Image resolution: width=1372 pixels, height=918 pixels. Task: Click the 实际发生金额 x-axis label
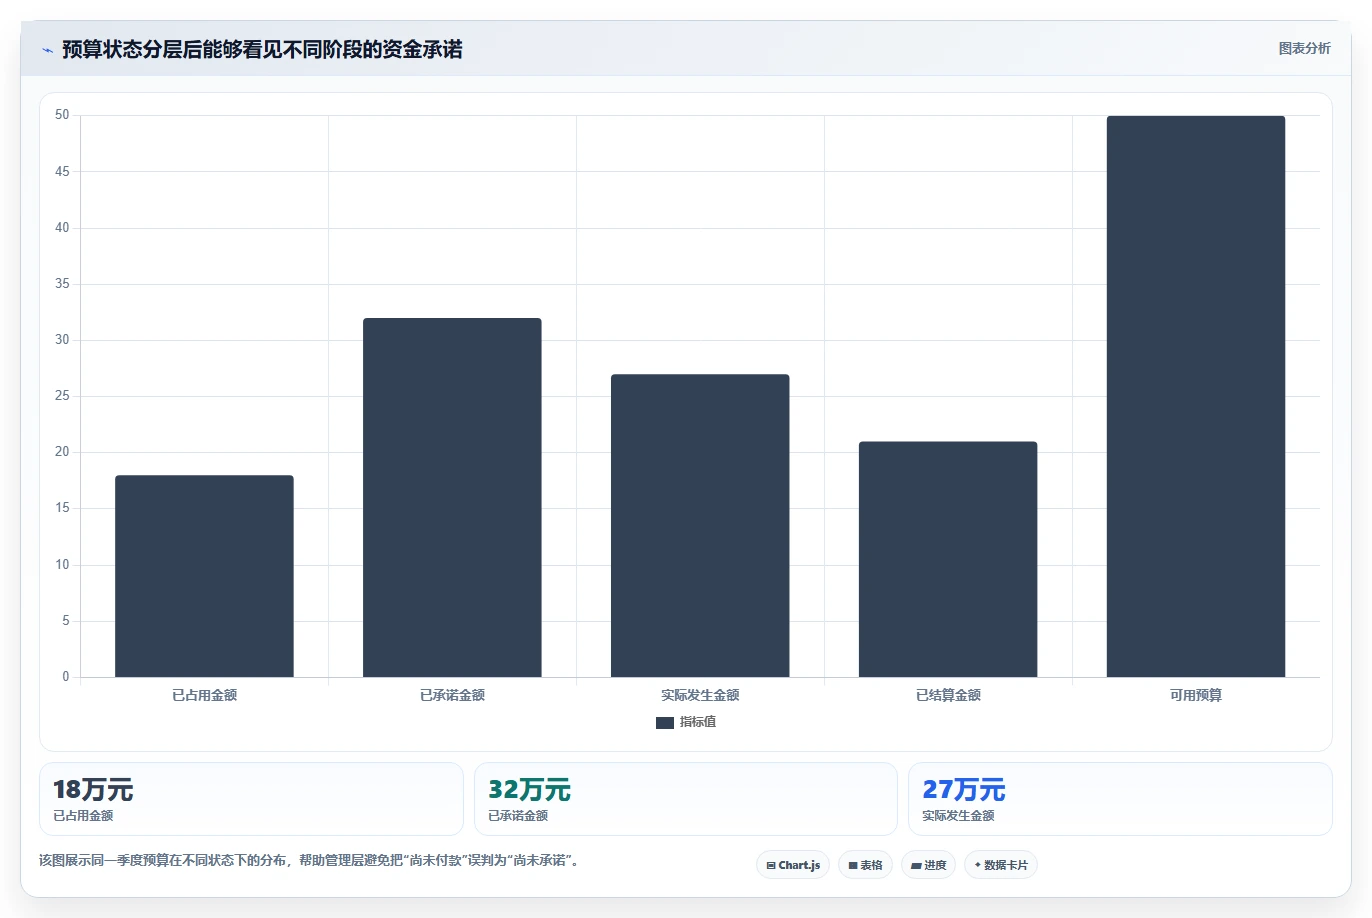[700, 695]
